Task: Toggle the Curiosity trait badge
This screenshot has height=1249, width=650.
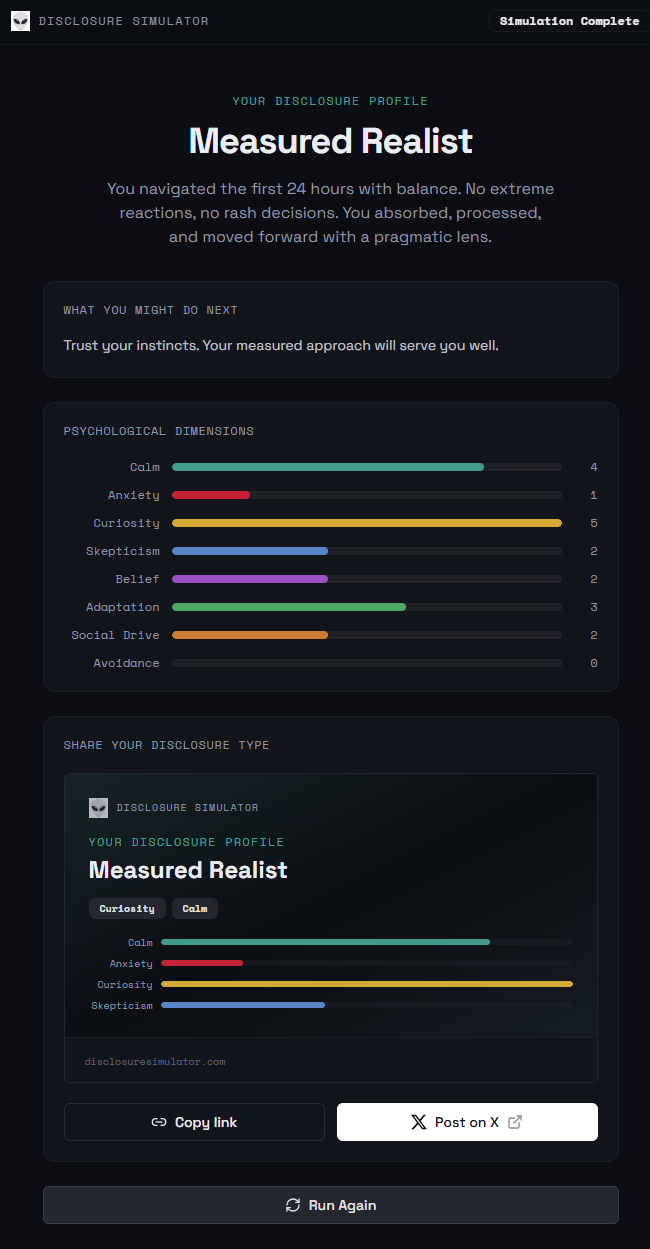Action: pyautogui.click(x=127, y=908)
